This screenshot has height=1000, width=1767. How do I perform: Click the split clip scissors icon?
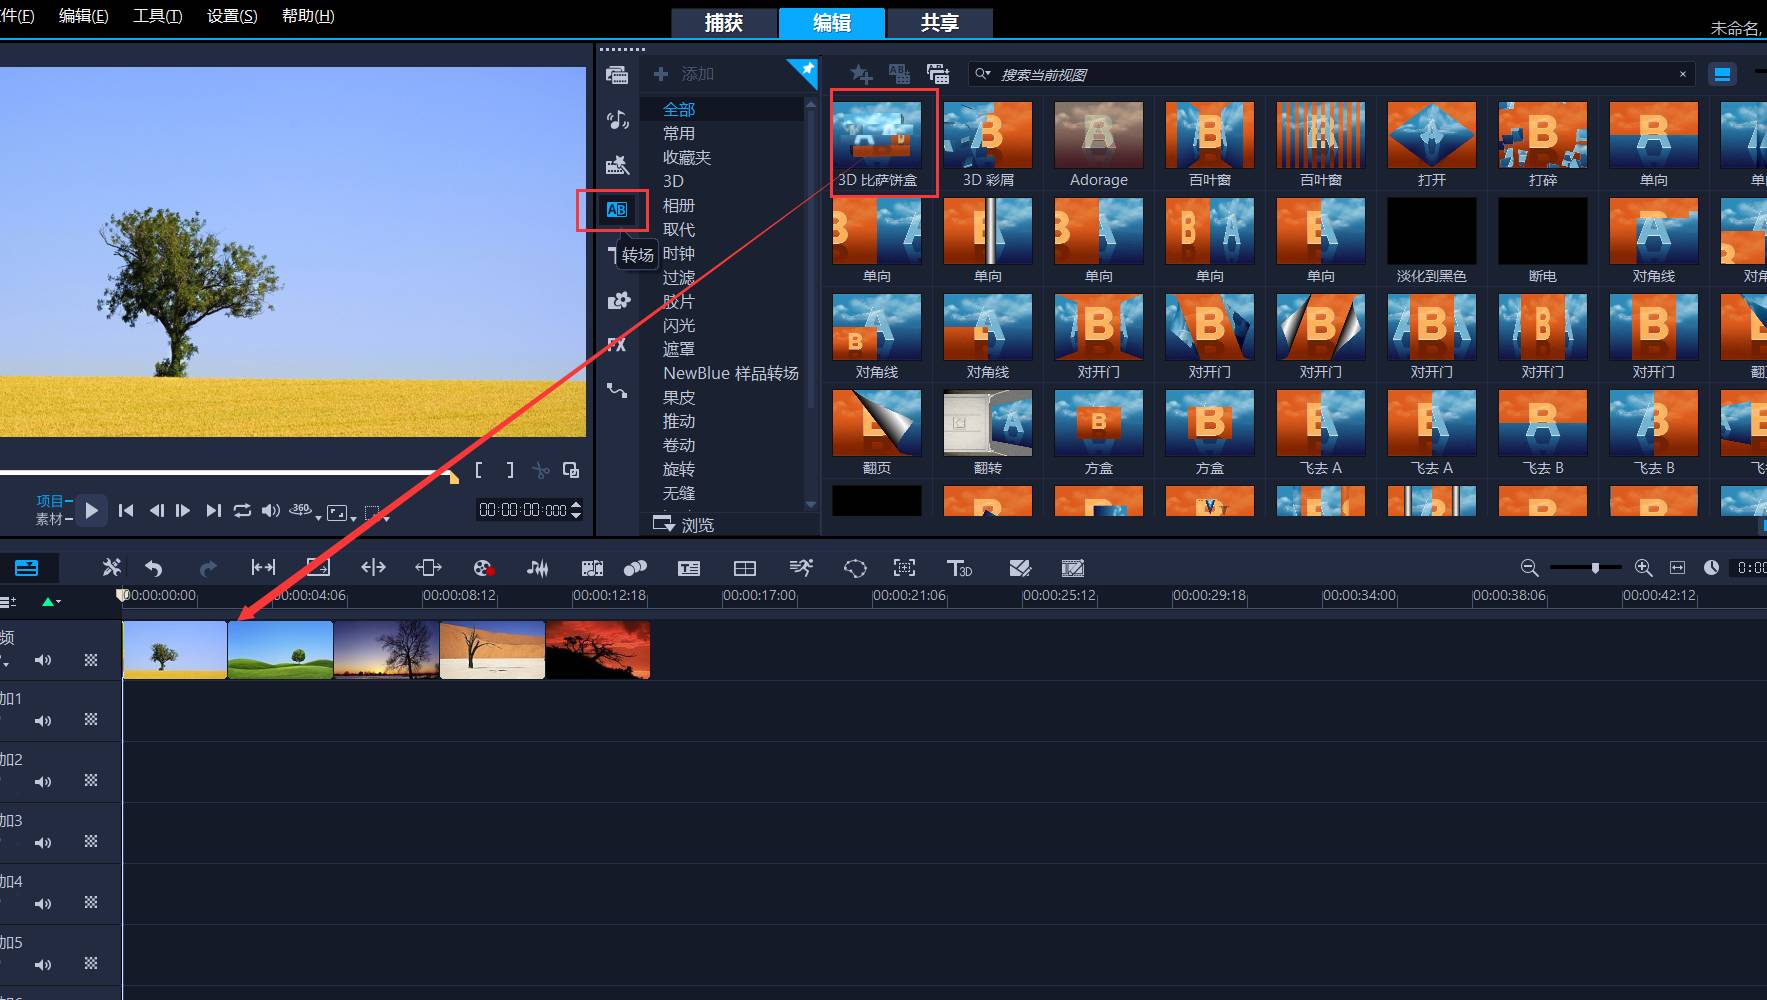541,470
